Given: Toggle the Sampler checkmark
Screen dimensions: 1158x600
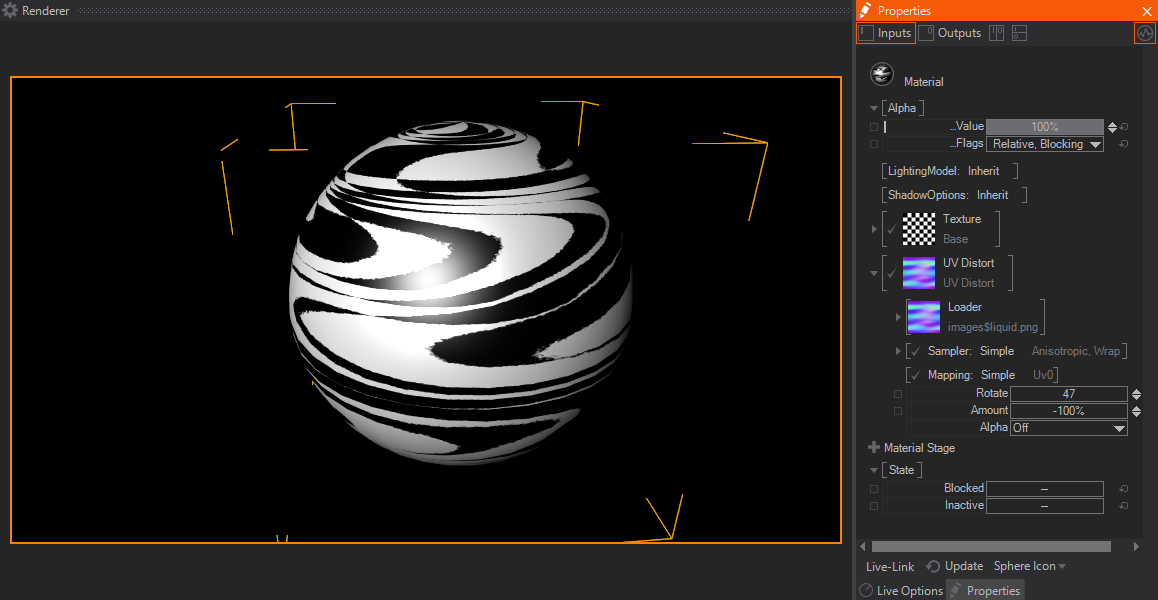Looking at the screenshot, I should point(914,351).
